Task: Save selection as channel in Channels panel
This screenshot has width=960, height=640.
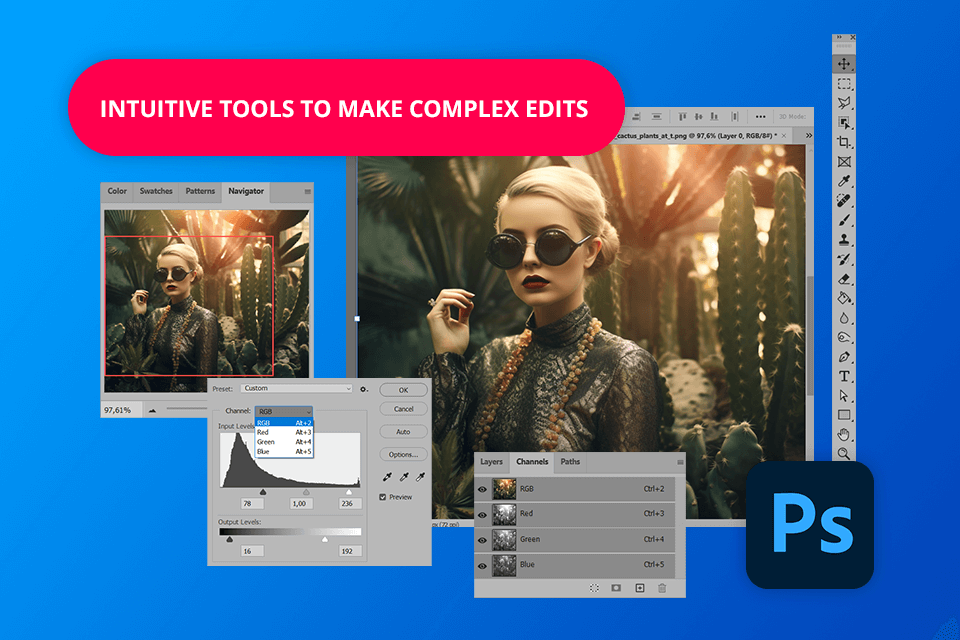Action: coord(616,588)
